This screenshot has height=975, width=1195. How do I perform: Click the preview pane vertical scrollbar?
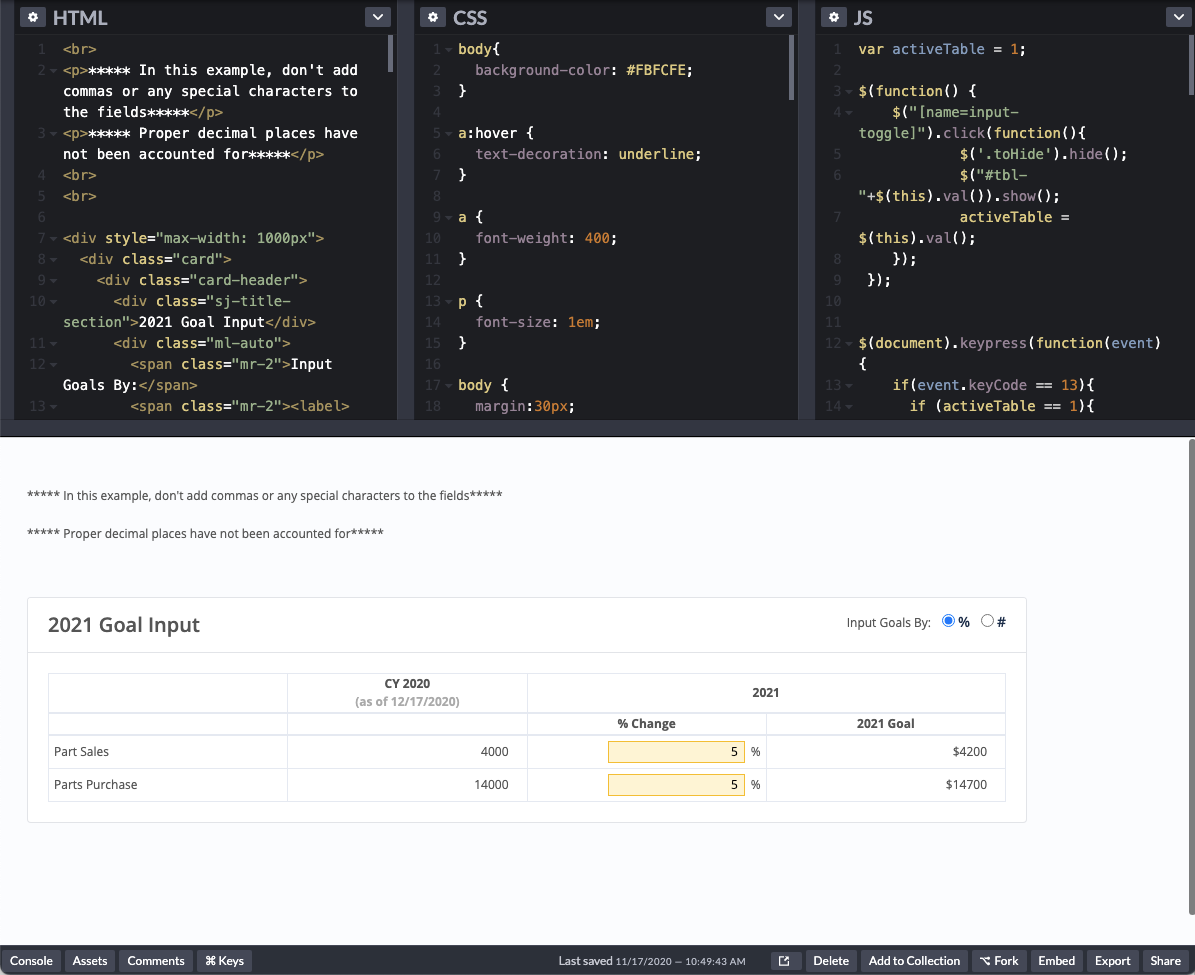tap(1191, 677)
